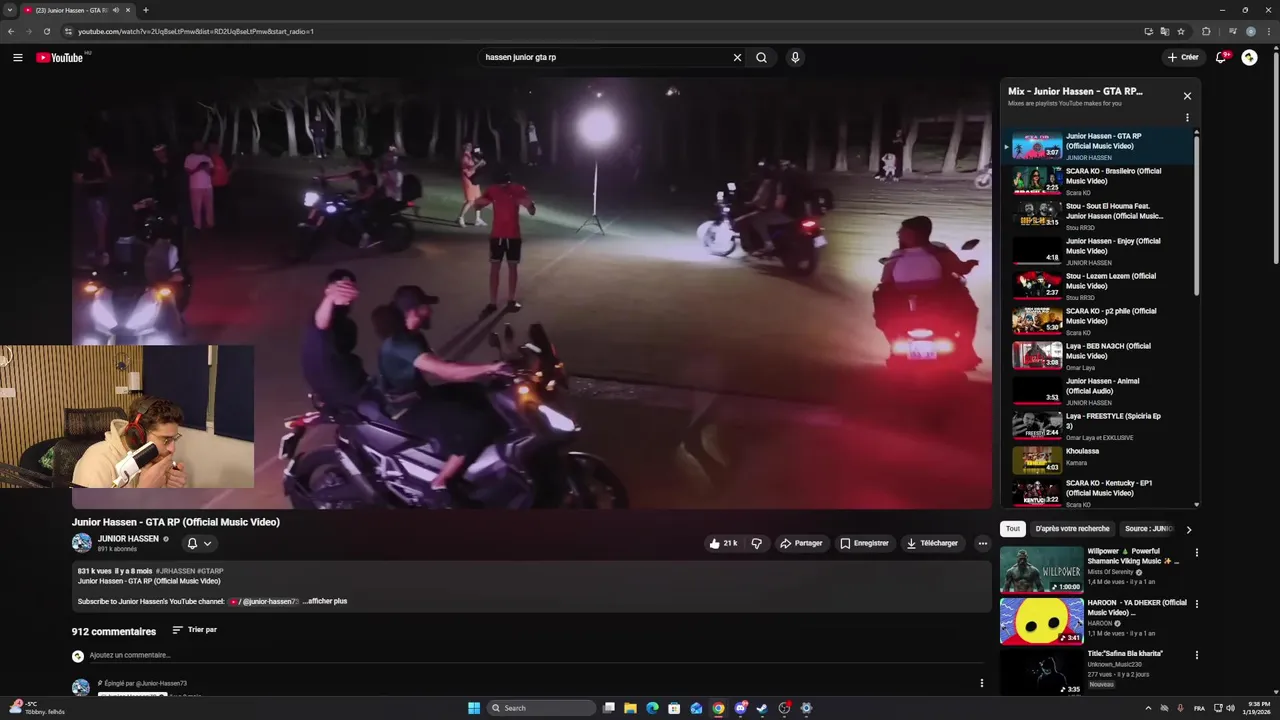Image resolution: width=1280 pixels, height=720 pixels.
Task: Select Source : JUNIOR chip
Action: pos(1149,528)
